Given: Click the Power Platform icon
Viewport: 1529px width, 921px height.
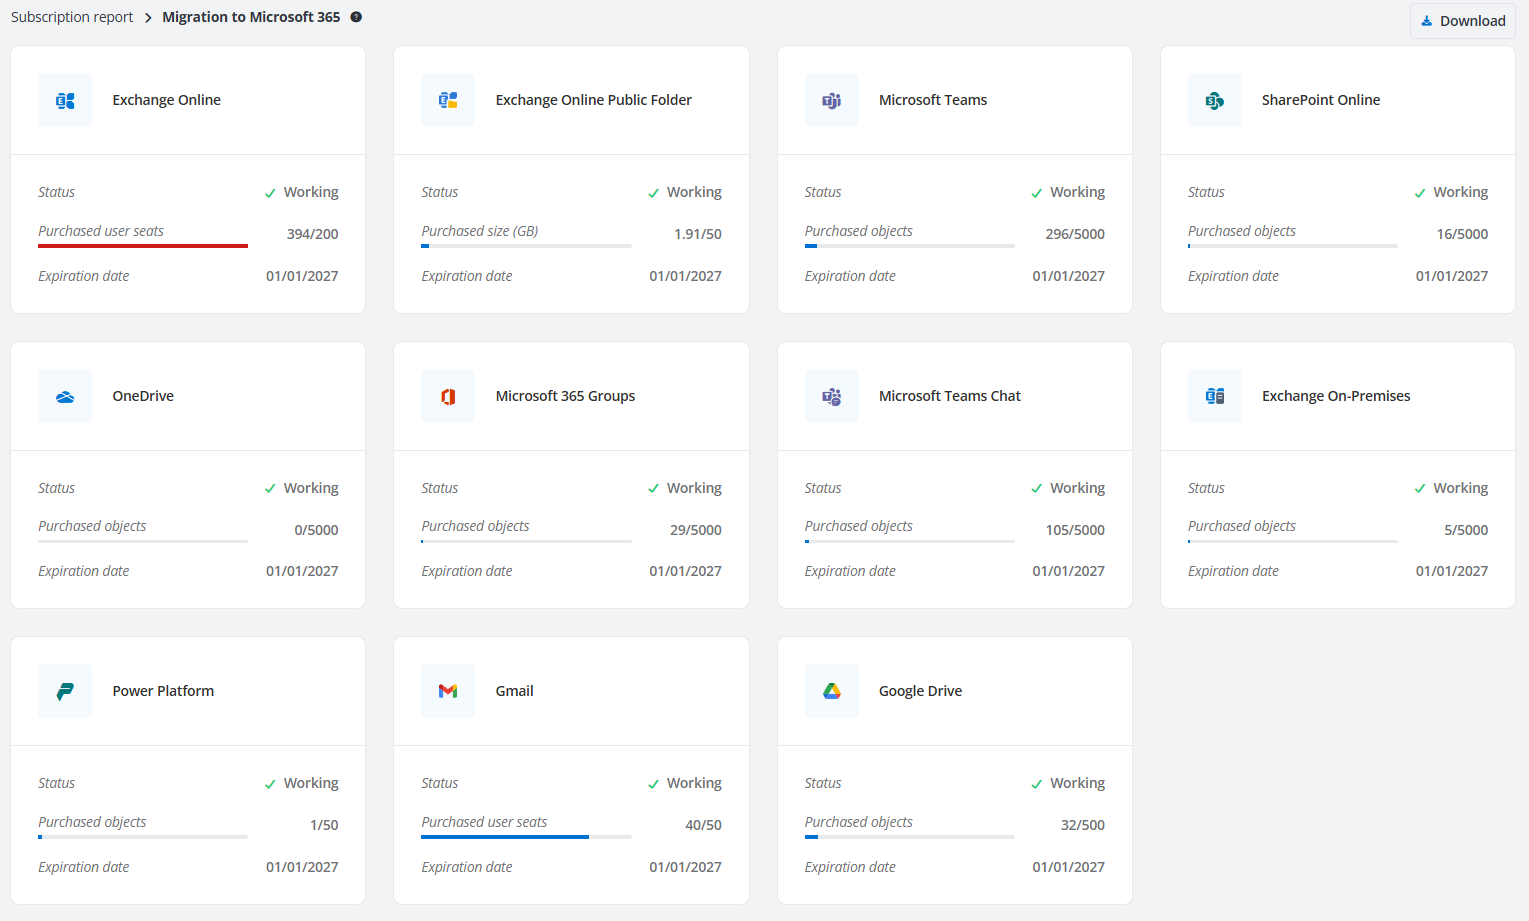Looking at the screenshot, I should [x=65, y=691].
